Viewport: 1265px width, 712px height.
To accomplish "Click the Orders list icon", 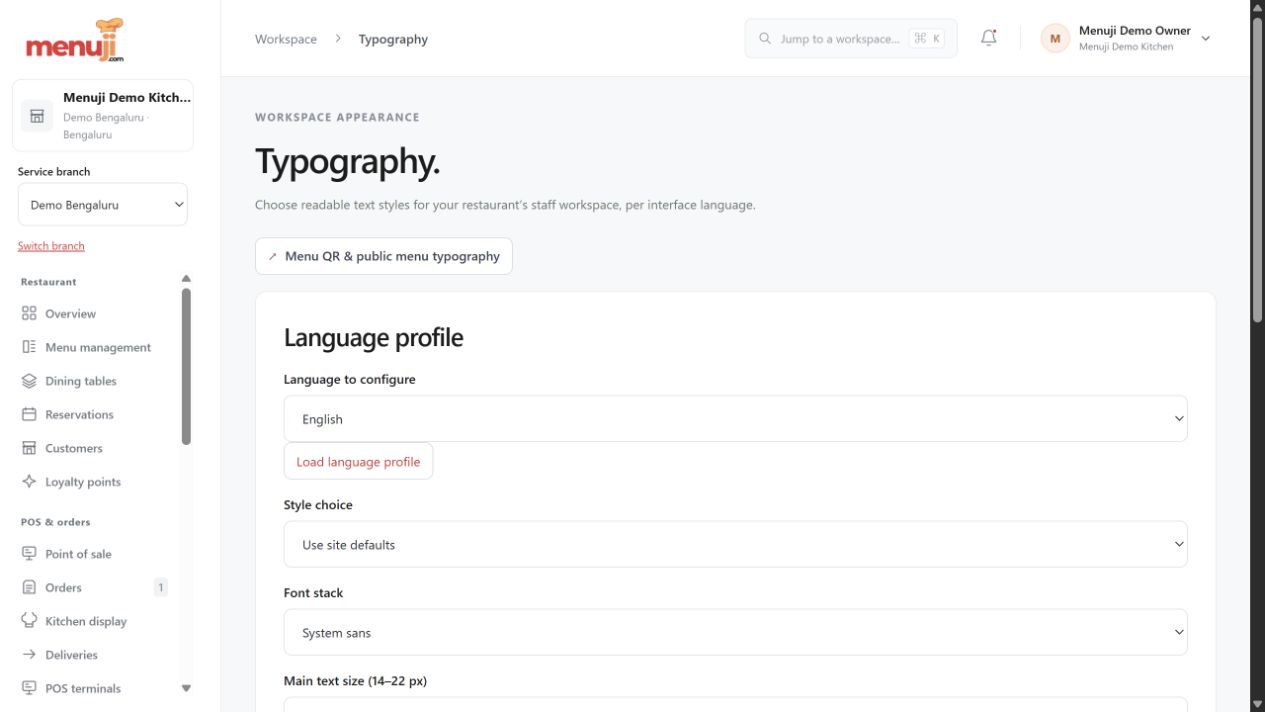I will (x=29, y=587).
